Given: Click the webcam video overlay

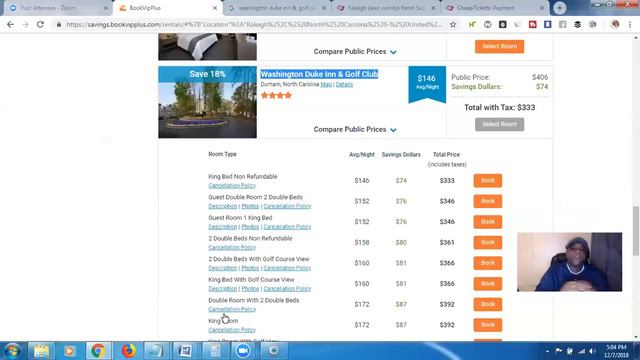Looking at the screenshot, I should click(x=569, y=262).
